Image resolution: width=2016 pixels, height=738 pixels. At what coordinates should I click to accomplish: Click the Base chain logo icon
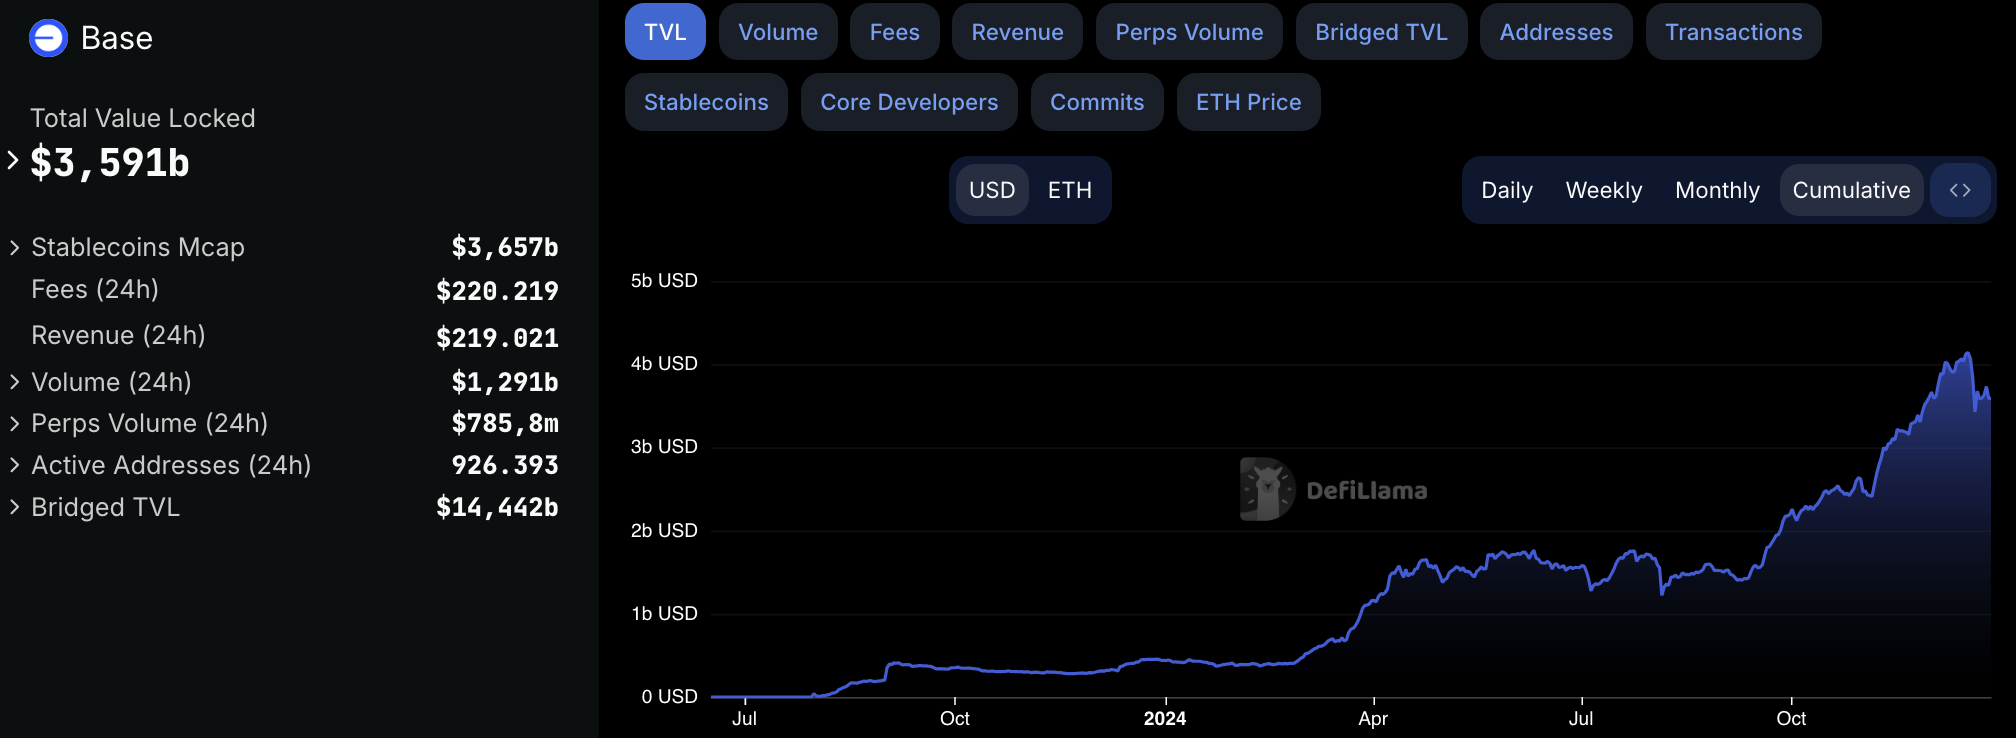click(48, 38)
